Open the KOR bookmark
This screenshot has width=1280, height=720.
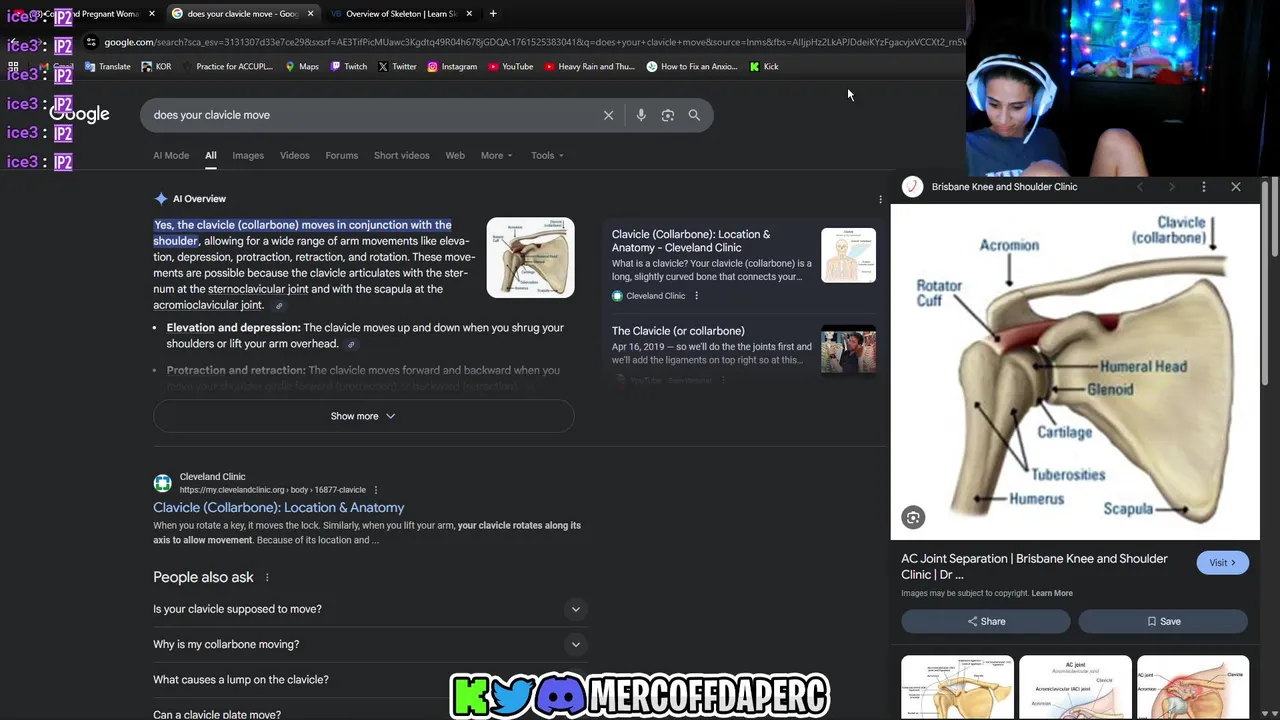(156, 67)
